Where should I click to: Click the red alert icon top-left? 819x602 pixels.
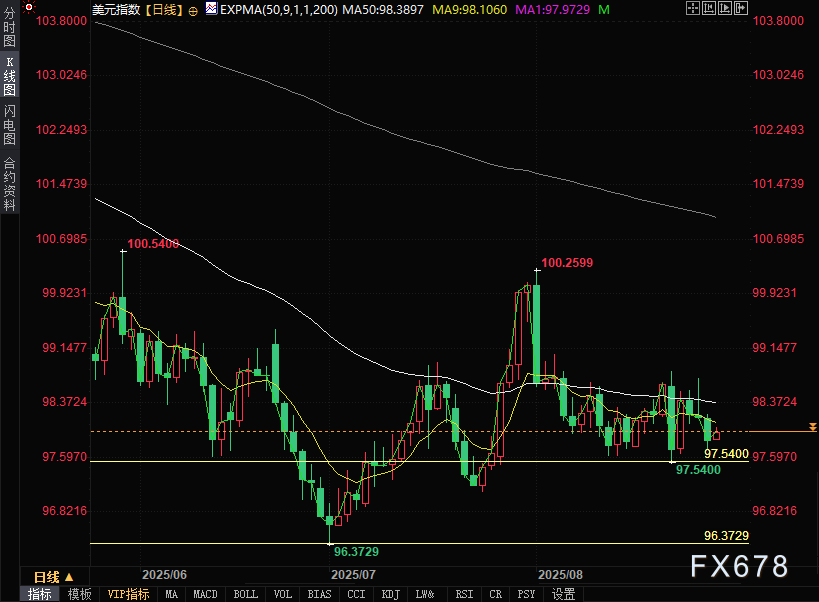29,7
